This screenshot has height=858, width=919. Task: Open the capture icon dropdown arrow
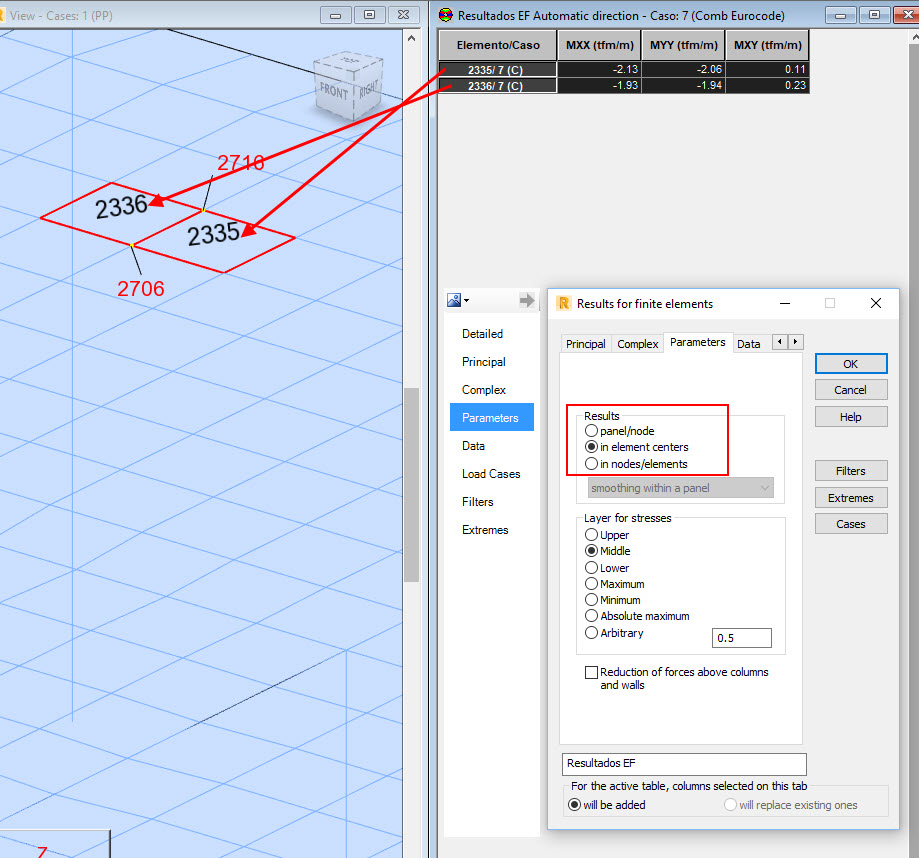point(466,300)
